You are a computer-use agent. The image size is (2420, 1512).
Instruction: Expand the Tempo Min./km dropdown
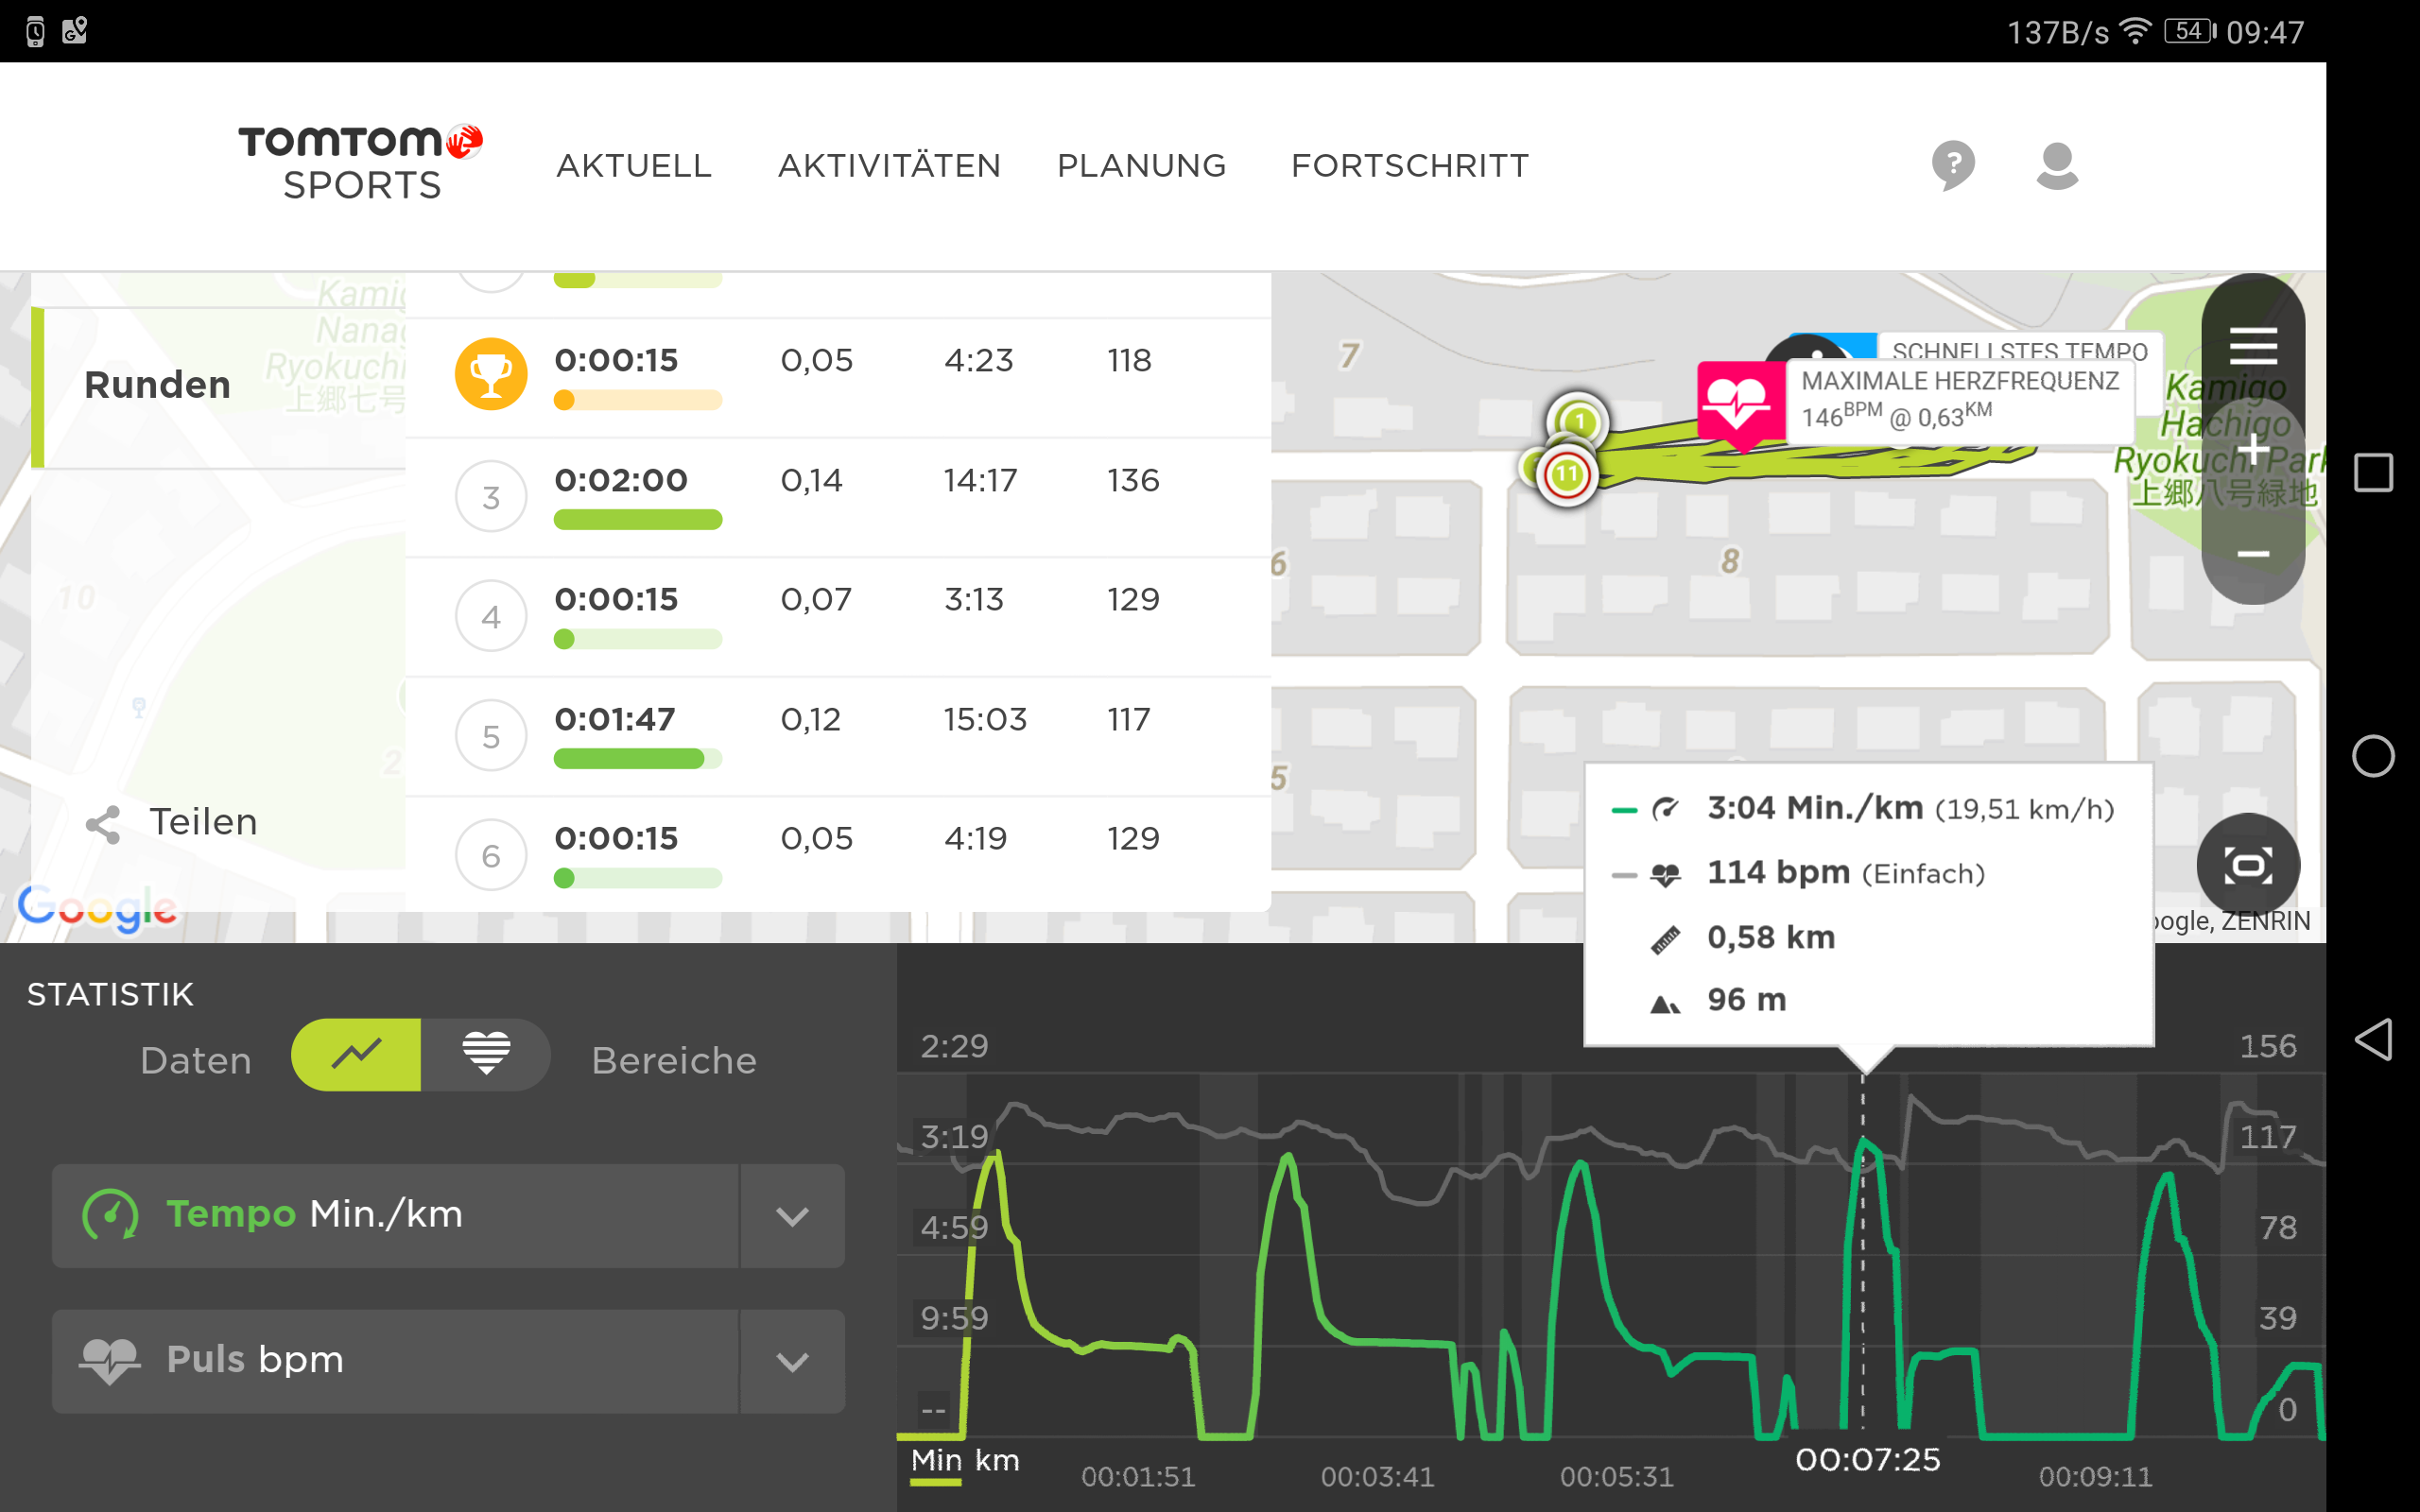(792, 1216)
